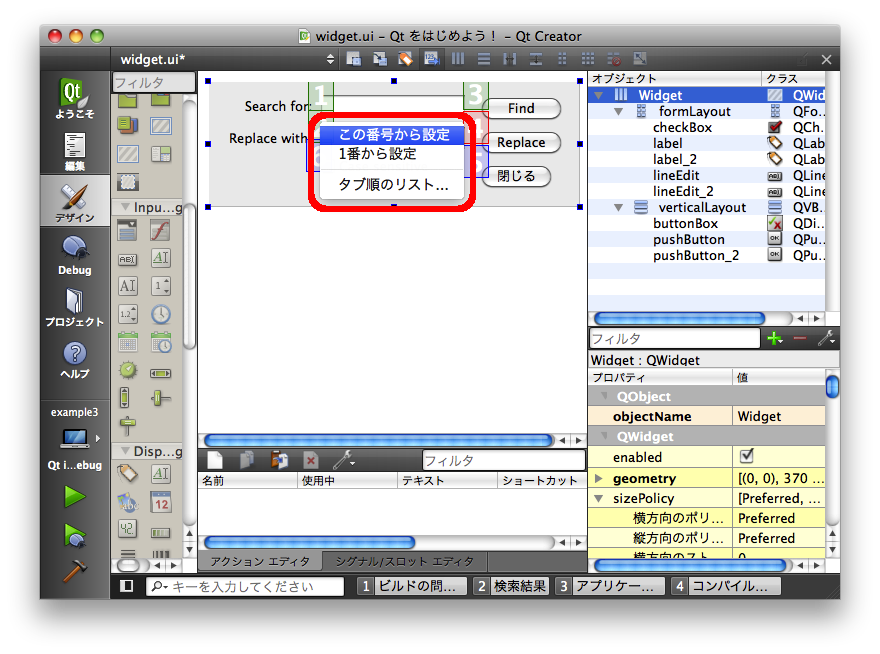Collapse the verticalLayout tree node

pyautogui.click(x=622, y=208)
